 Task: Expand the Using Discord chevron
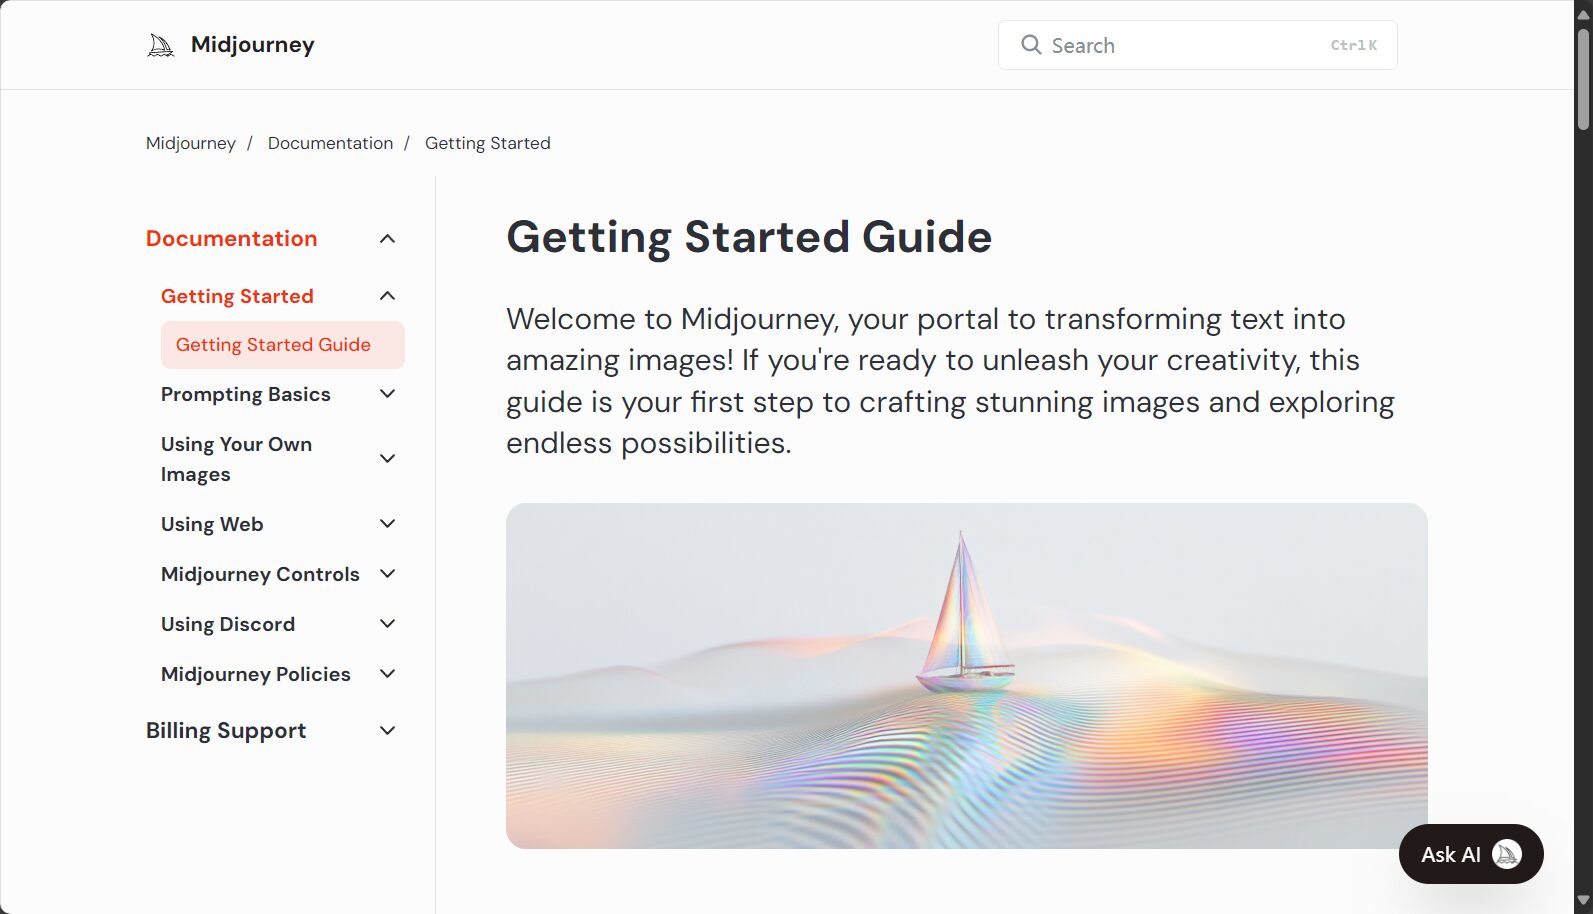tap(388, 624)
